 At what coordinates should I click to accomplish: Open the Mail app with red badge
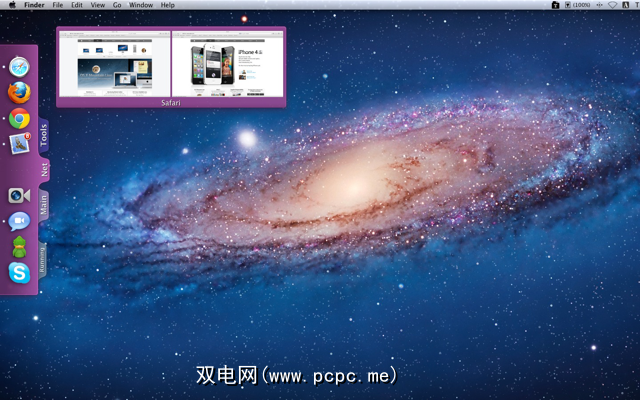click(20, 144)
